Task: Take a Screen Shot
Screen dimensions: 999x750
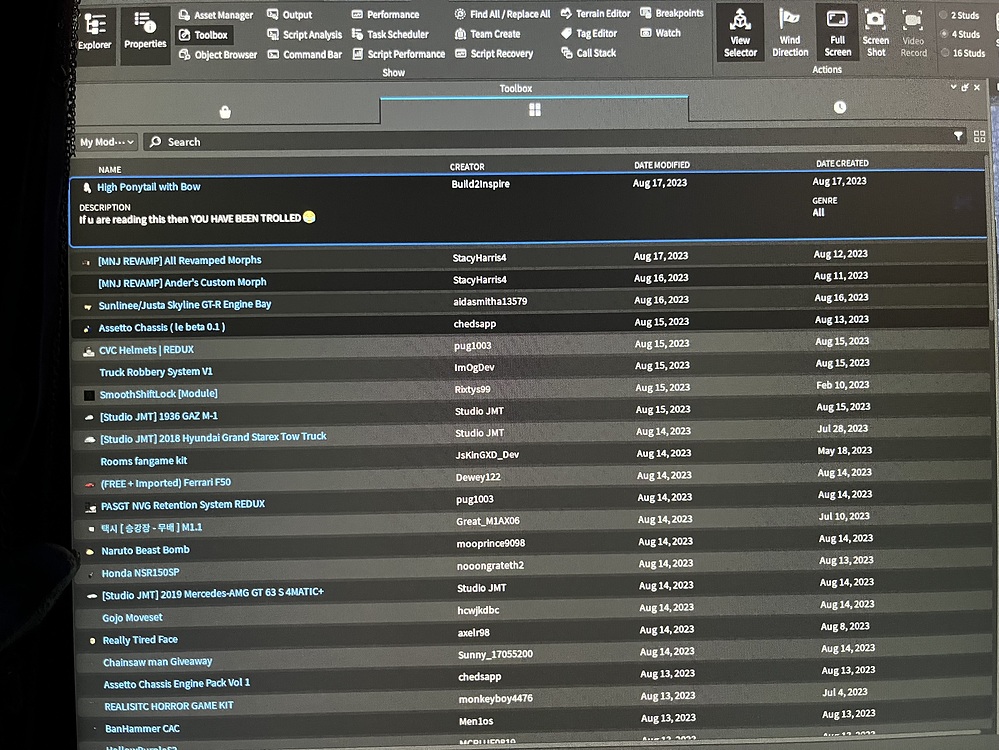Action: coord(876,32)
